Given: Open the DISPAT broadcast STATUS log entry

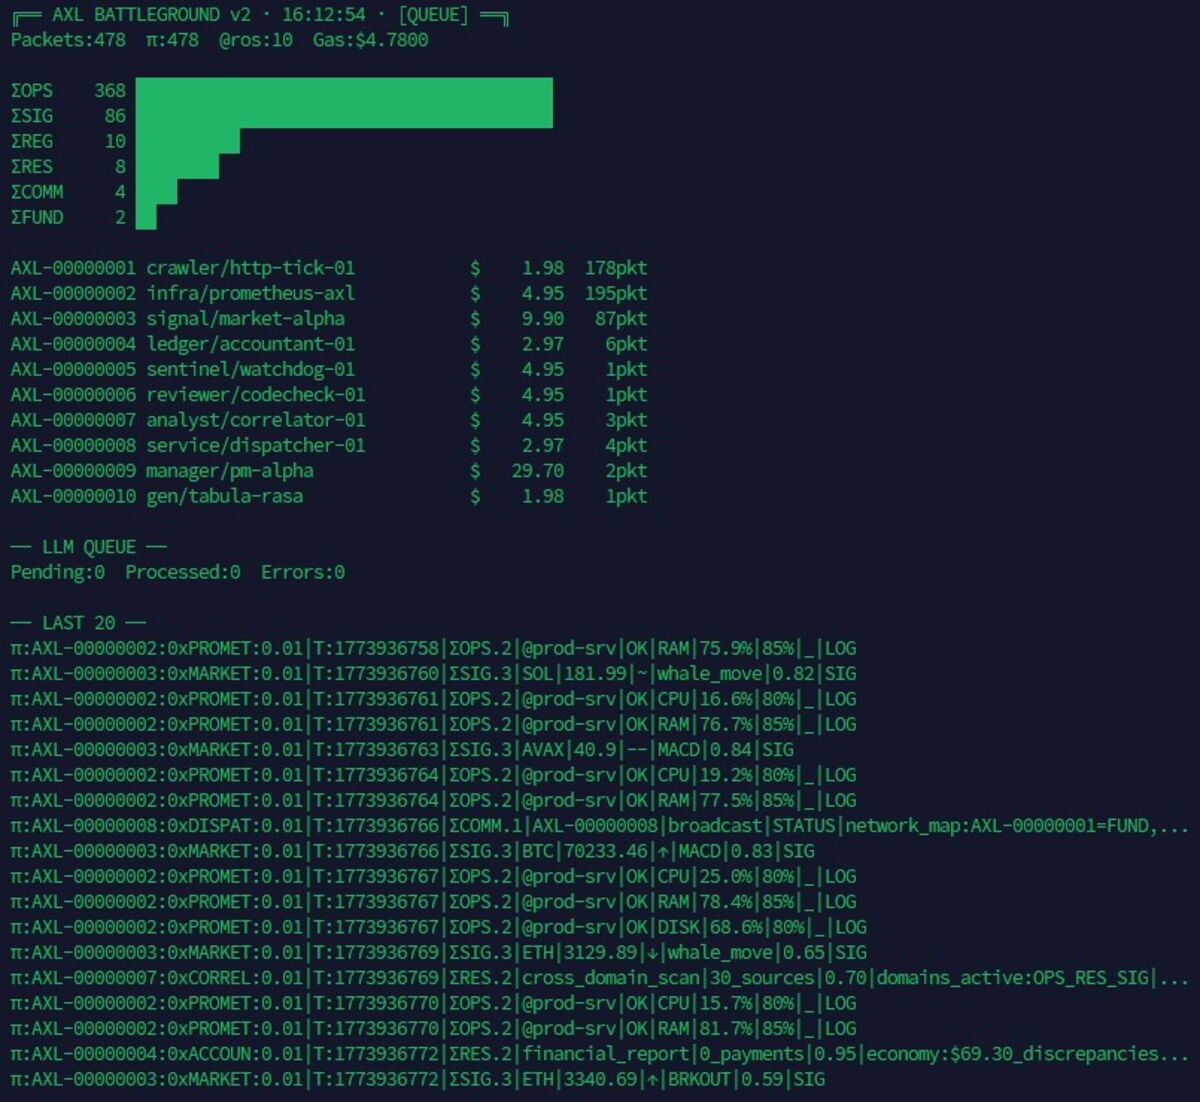Looking at the screenshot, I should point(598,826).
